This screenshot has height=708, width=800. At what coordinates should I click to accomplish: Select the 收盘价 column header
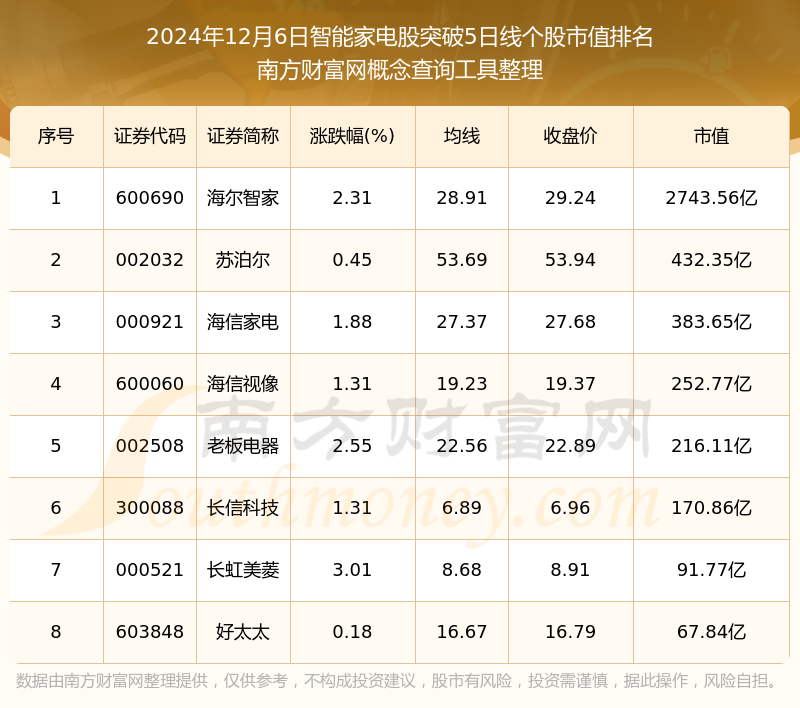(x=570, y=136)
